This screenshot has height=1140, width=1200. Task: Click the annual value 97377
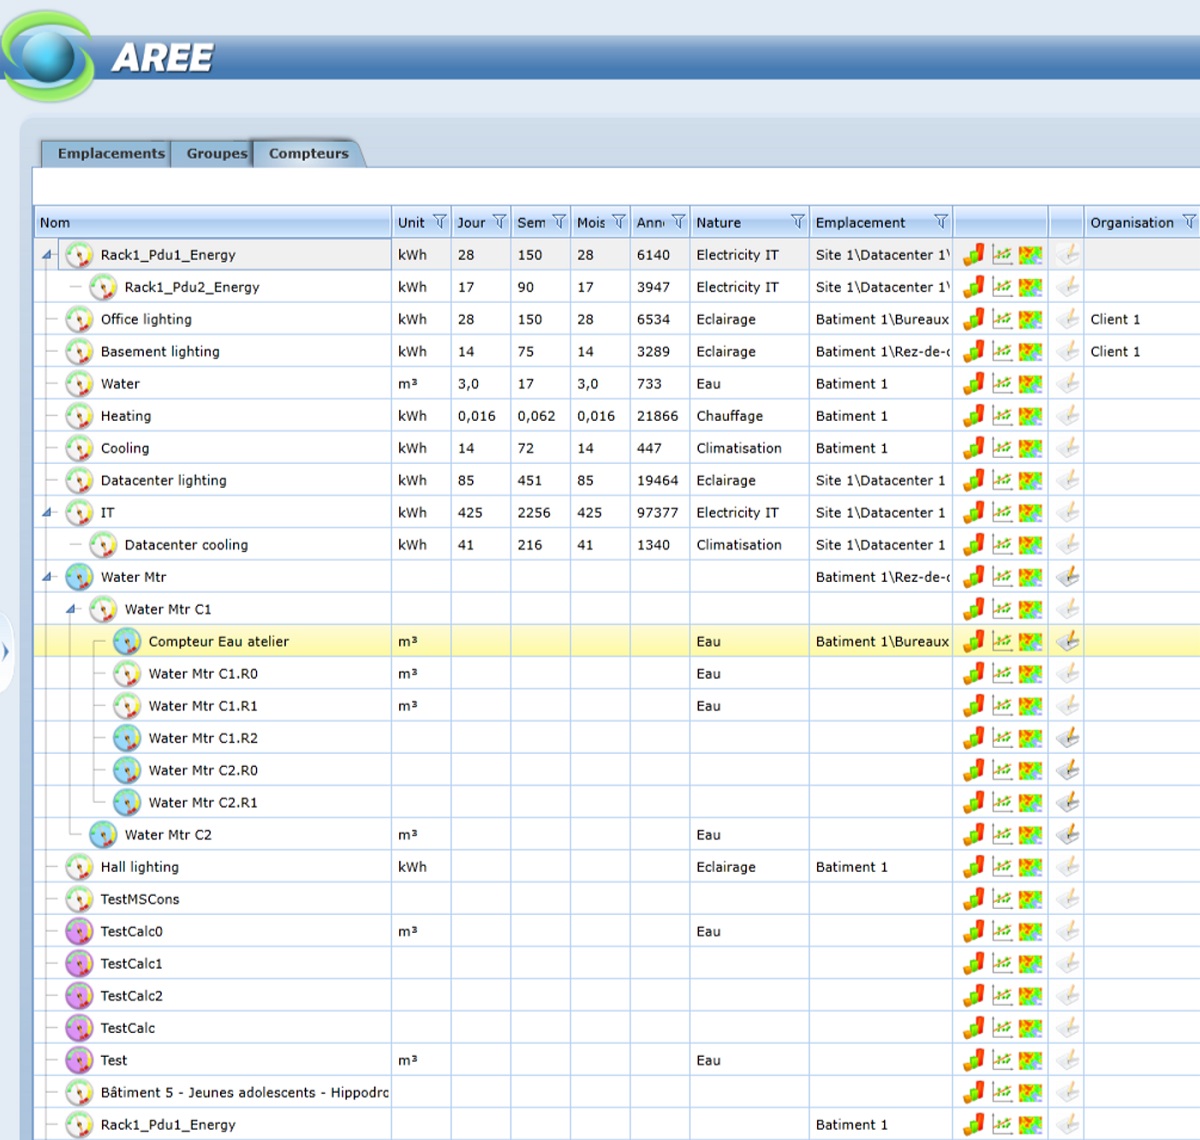[657, 512]
